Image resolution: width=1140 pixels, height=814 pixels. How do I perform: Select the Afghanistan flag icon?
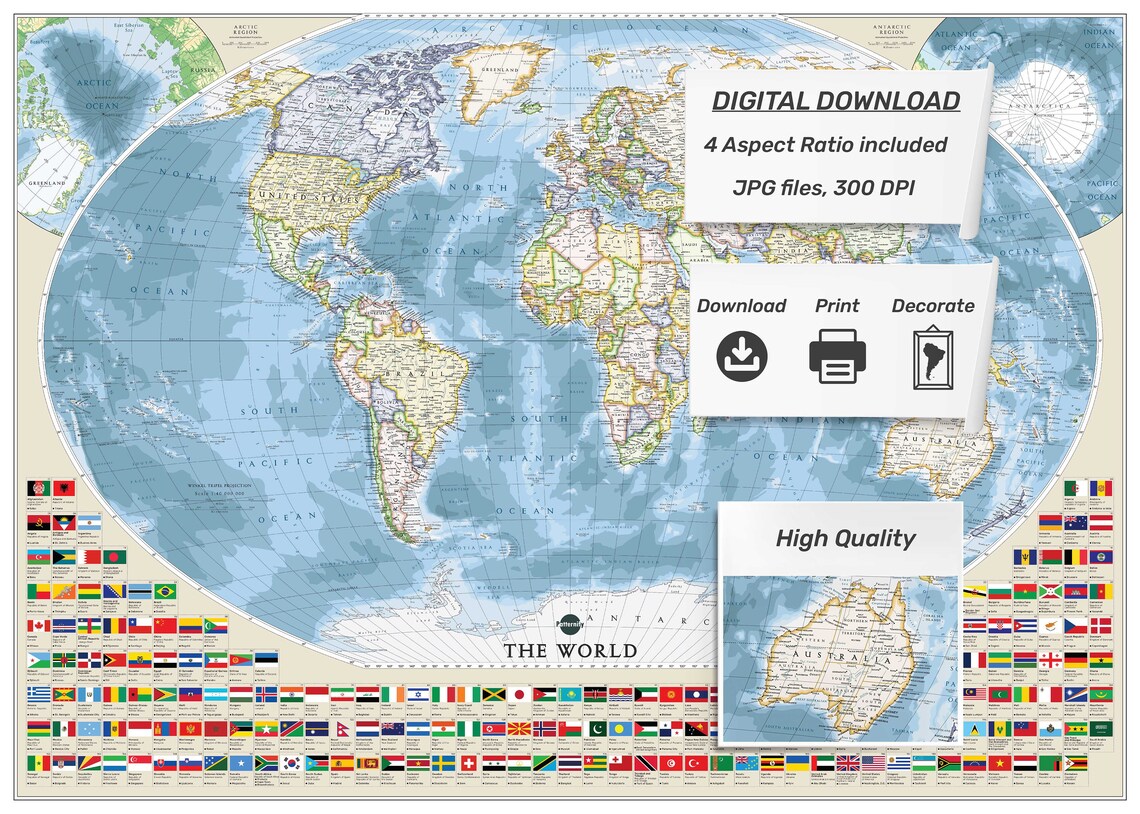(x=36, y=488)
